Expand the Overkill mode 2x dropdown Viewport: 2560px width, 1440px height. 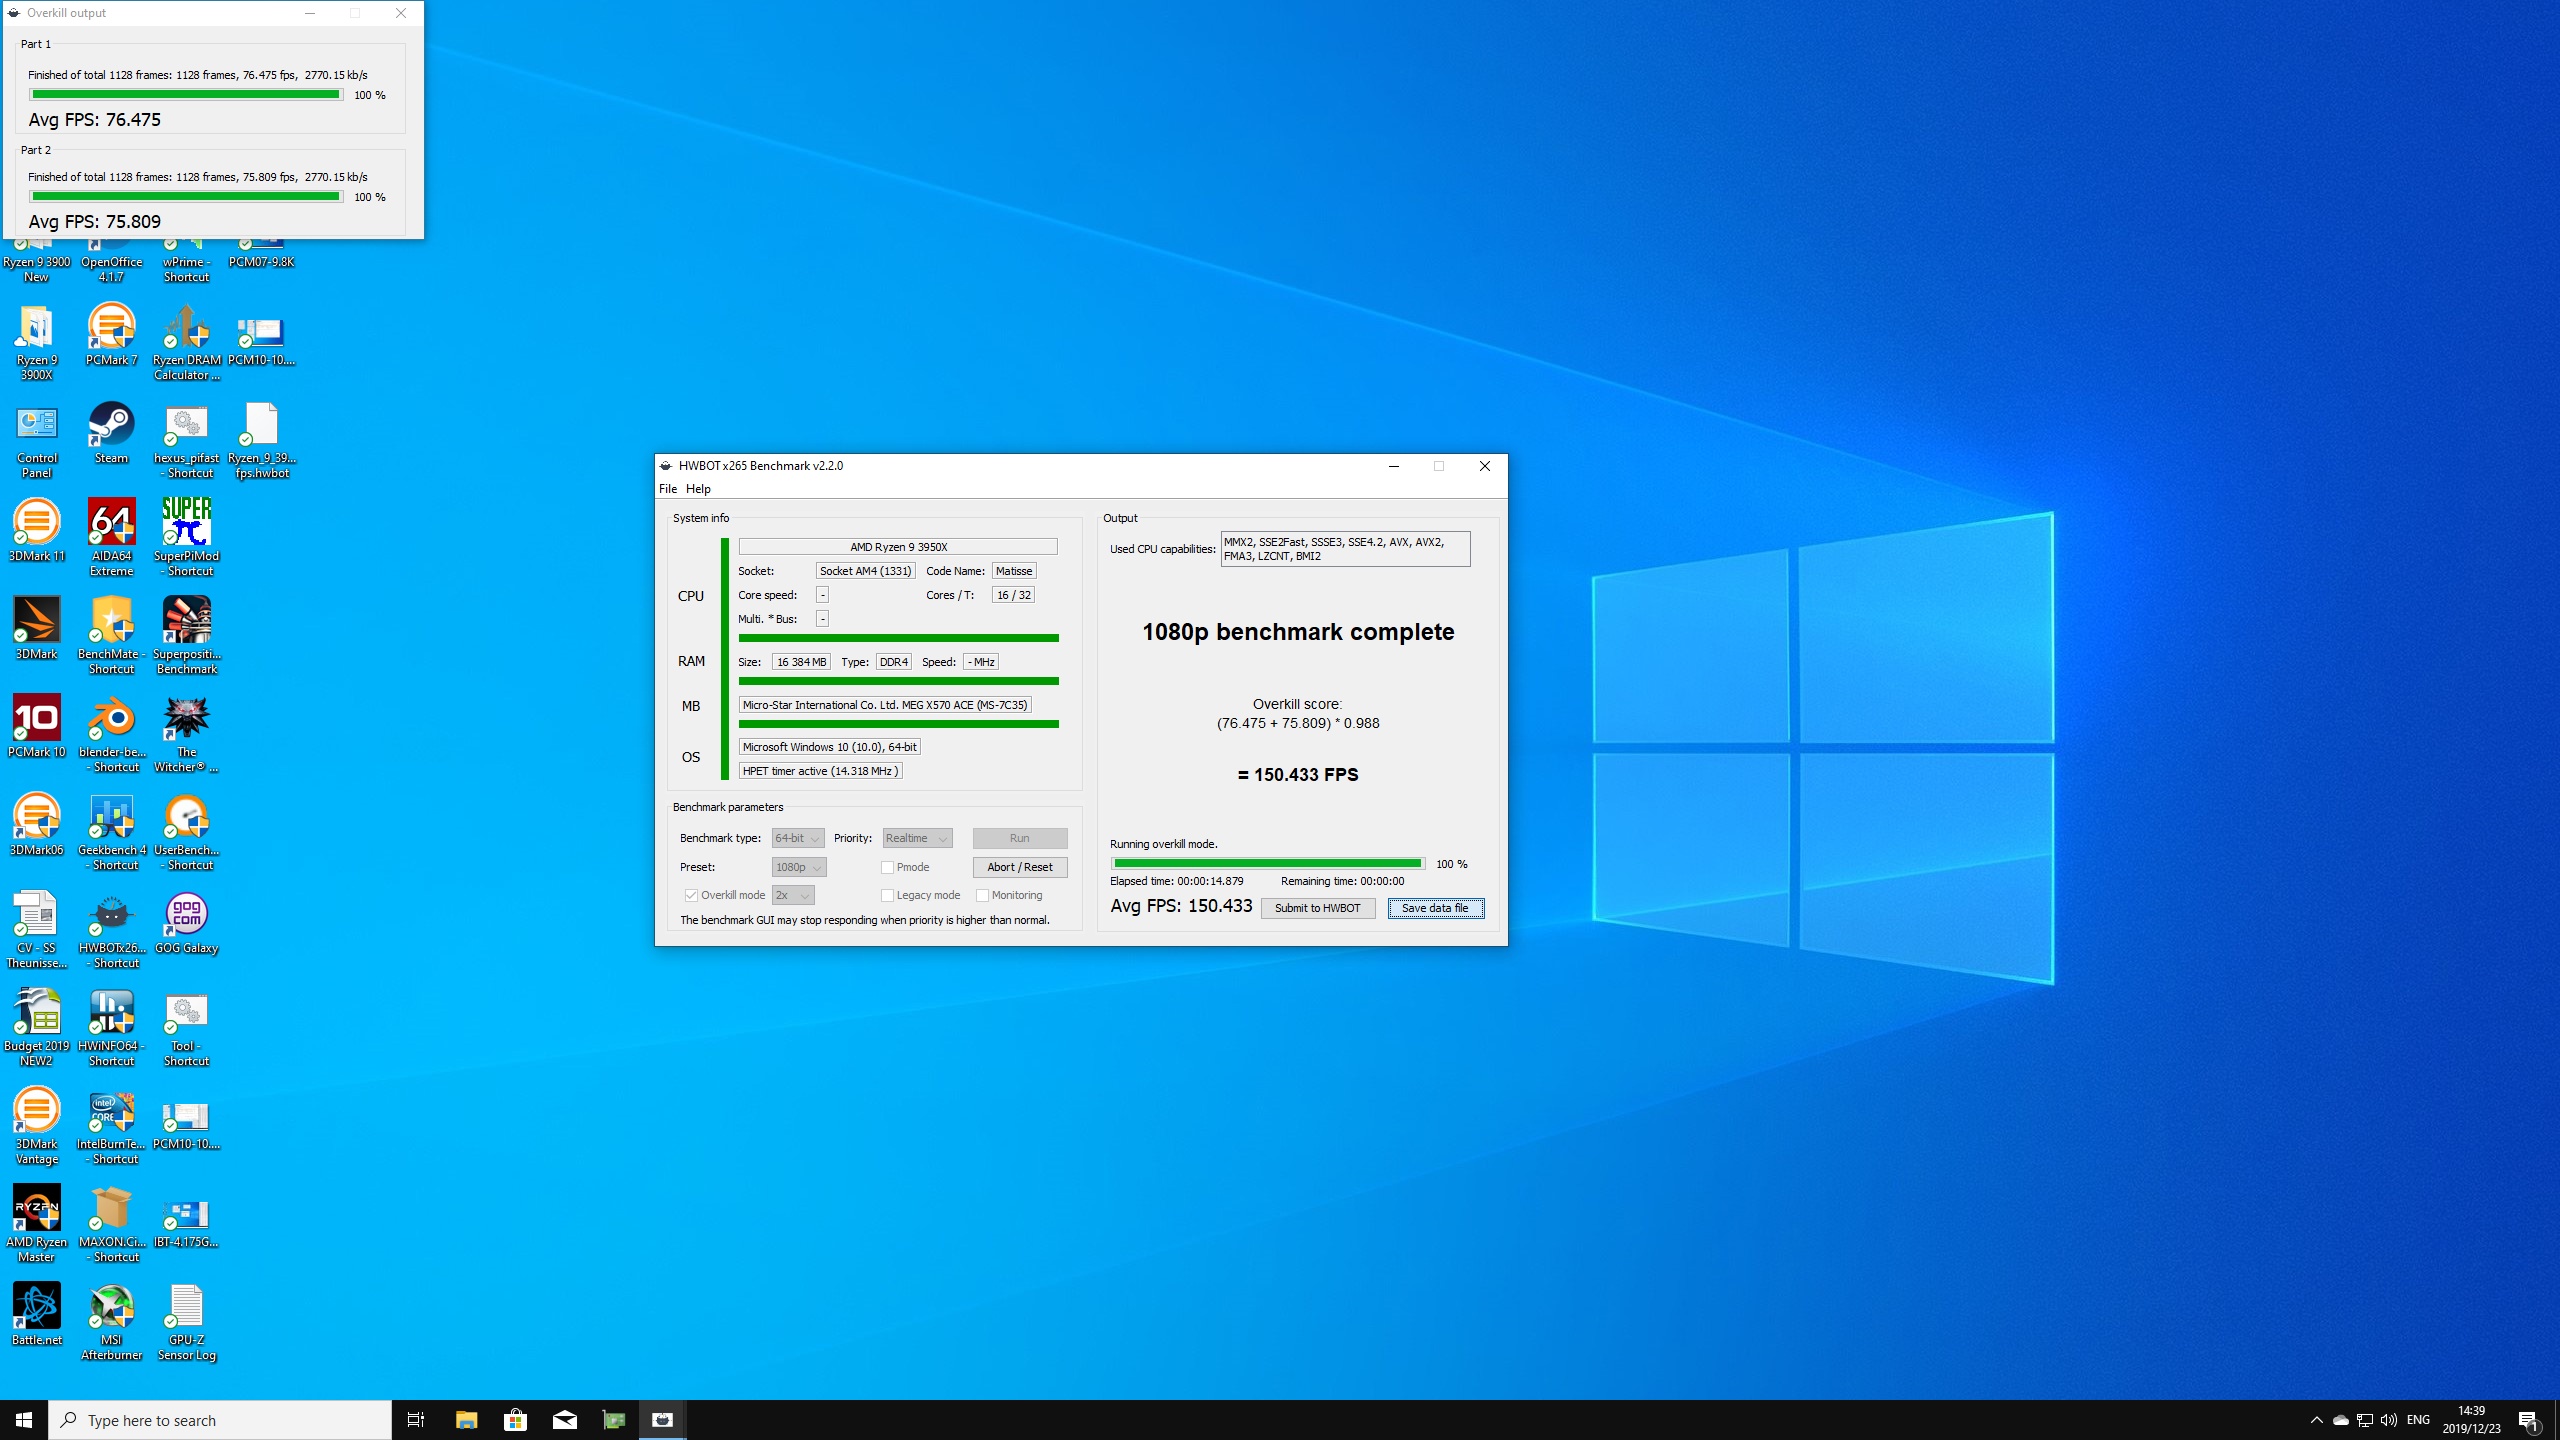793,895
